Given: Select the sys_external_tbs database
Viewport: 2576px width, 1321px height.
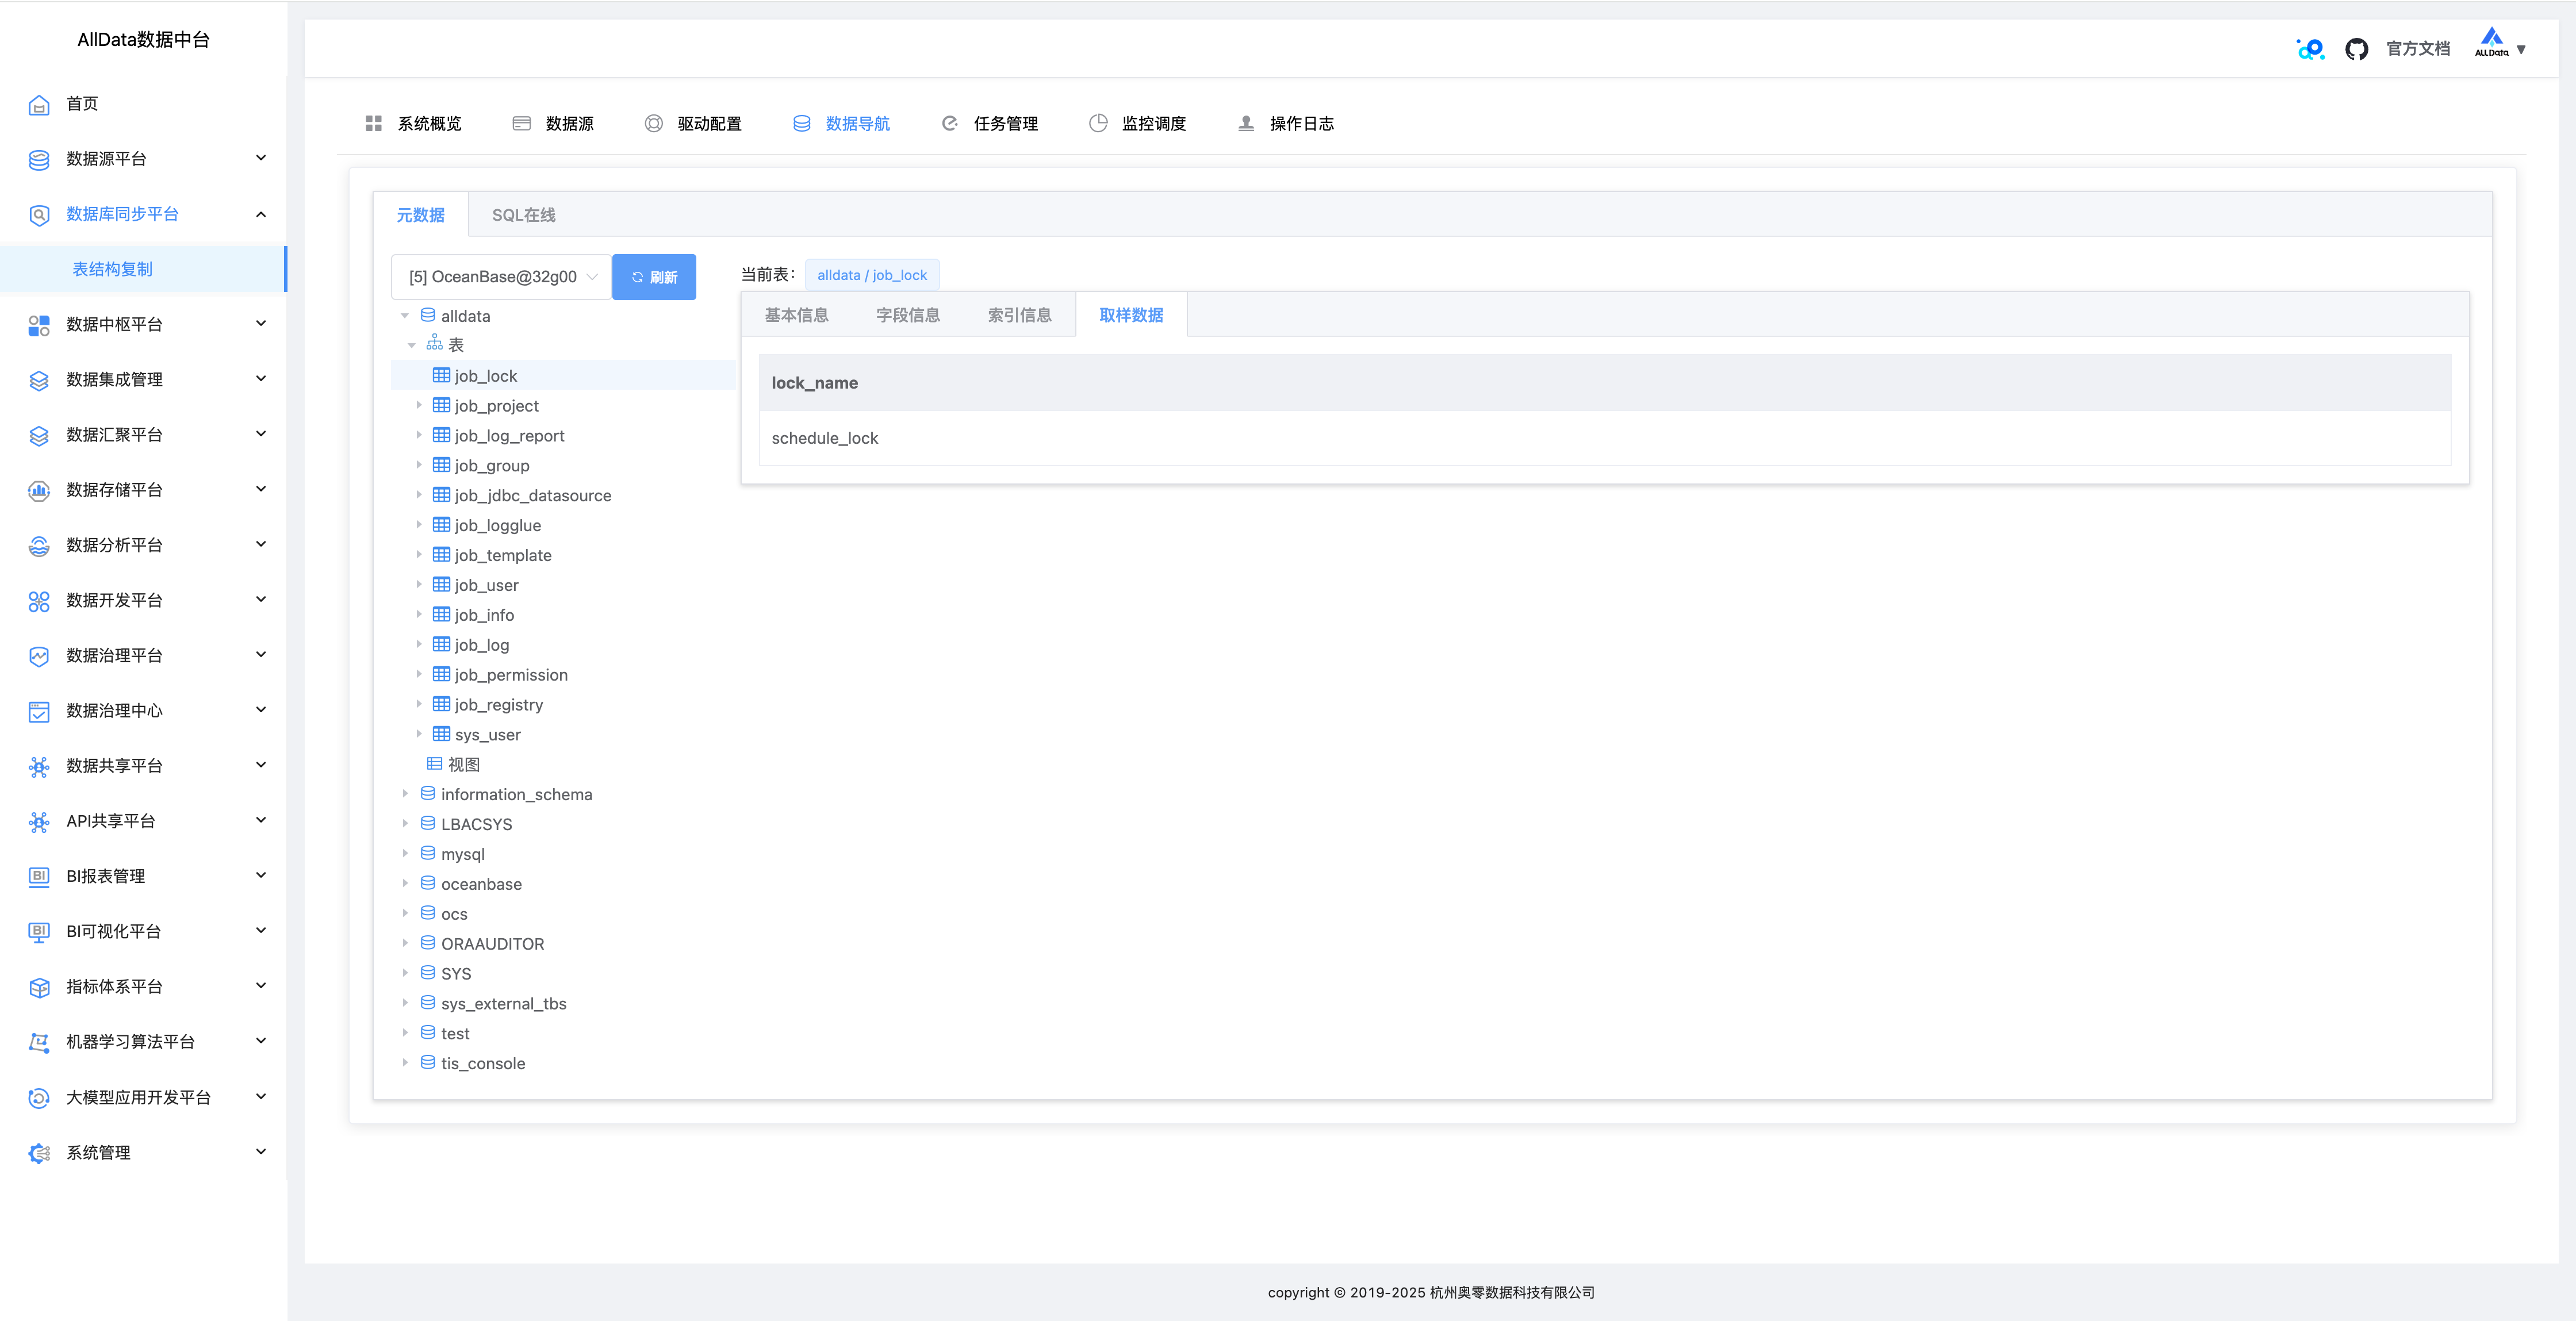Looking at the screenshot, I should click(503, 1003).
